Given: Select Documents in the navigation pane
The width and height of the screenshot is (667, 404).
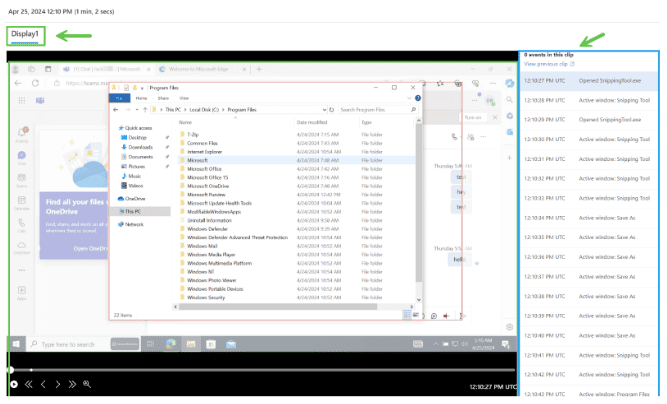Looking at the screenshot, I should point(137,157).
